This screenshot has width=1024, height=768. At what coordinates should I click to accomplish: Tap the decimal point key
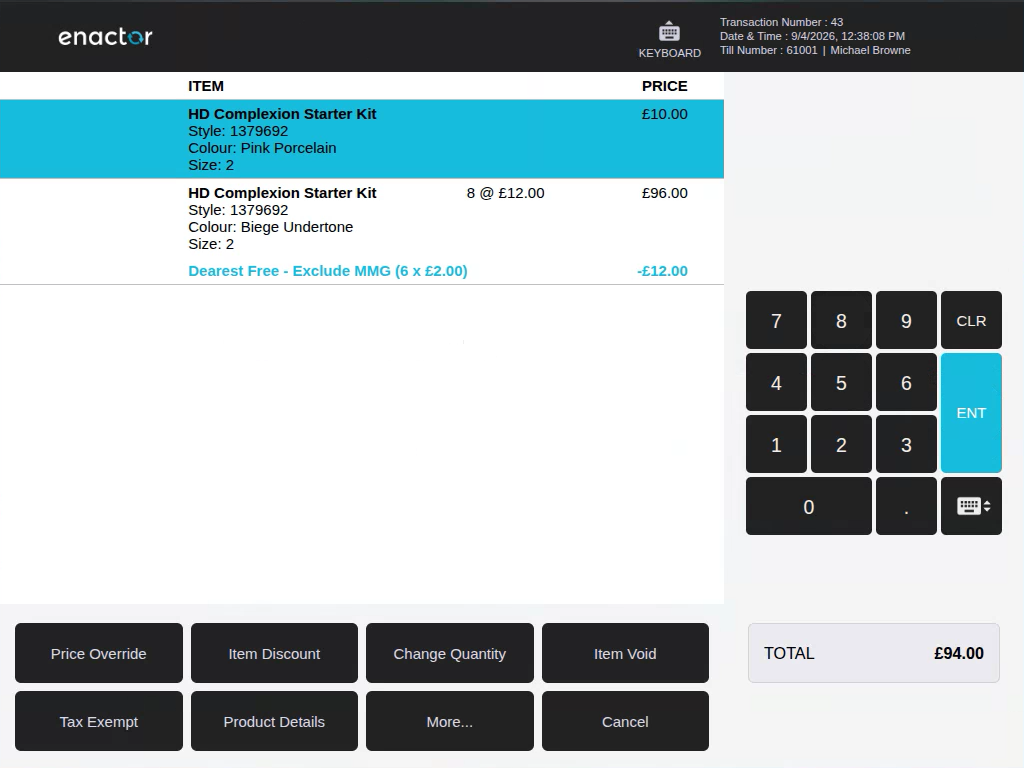[906, 506]
